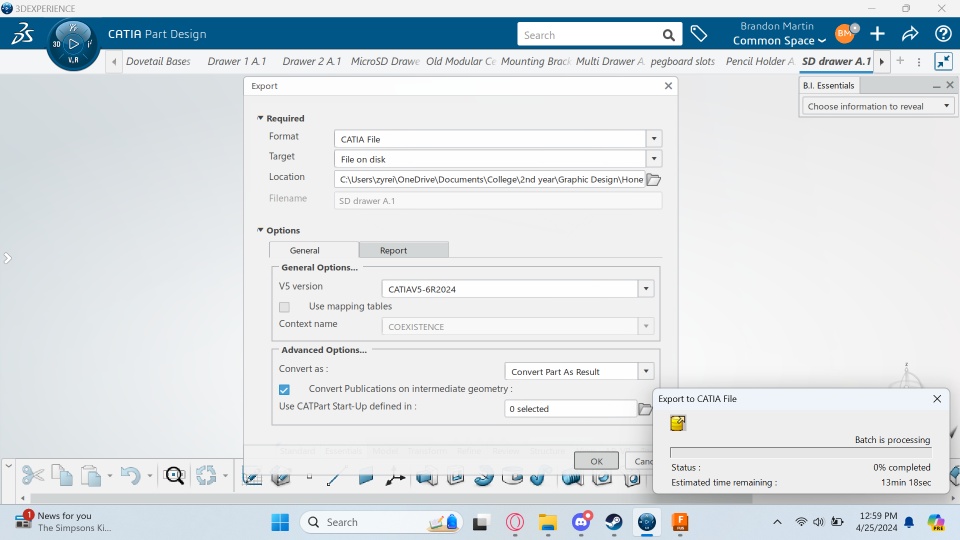Switch to Mounting Bracket tab
The height and width of the screenshot is (540, 960).
(x=536, y=61)
